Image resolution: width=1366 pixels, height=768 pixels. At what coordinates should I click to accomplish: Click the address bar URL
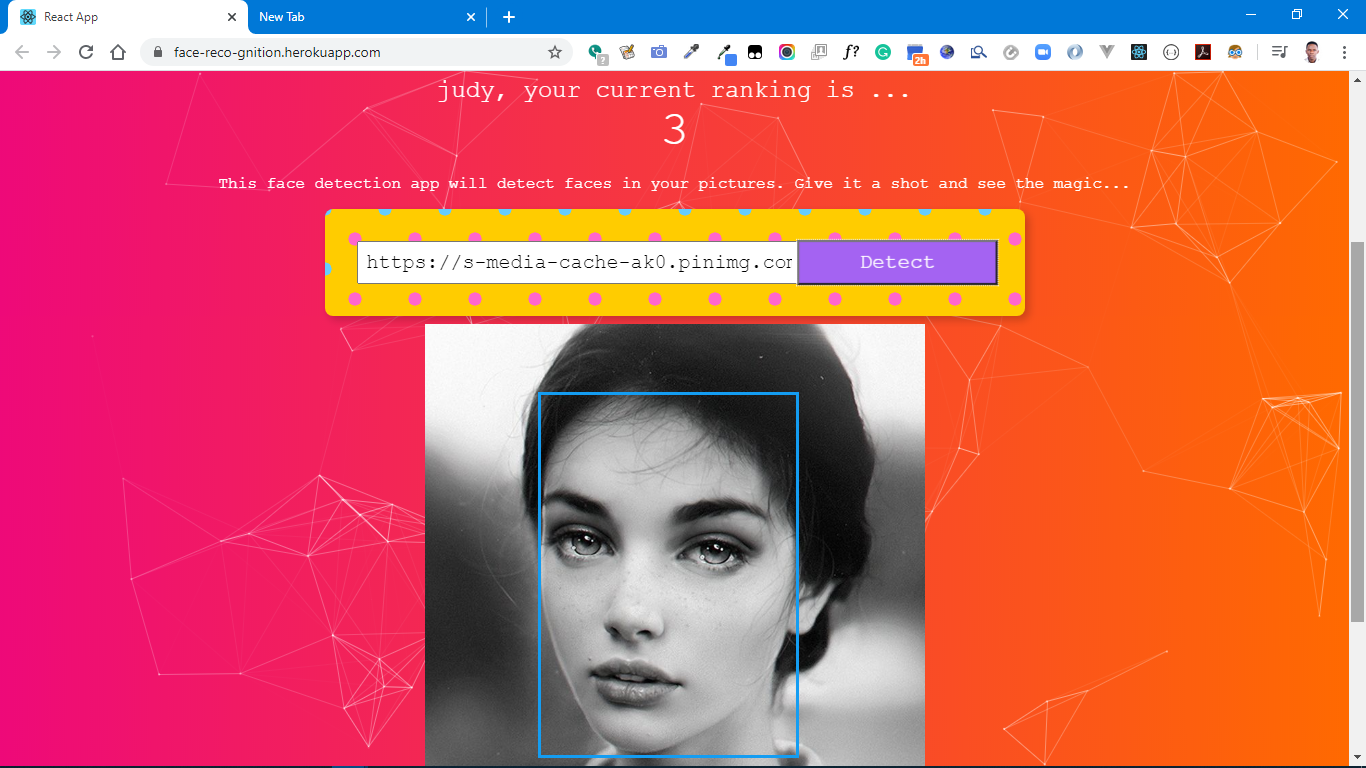click(x=277, y=52)
